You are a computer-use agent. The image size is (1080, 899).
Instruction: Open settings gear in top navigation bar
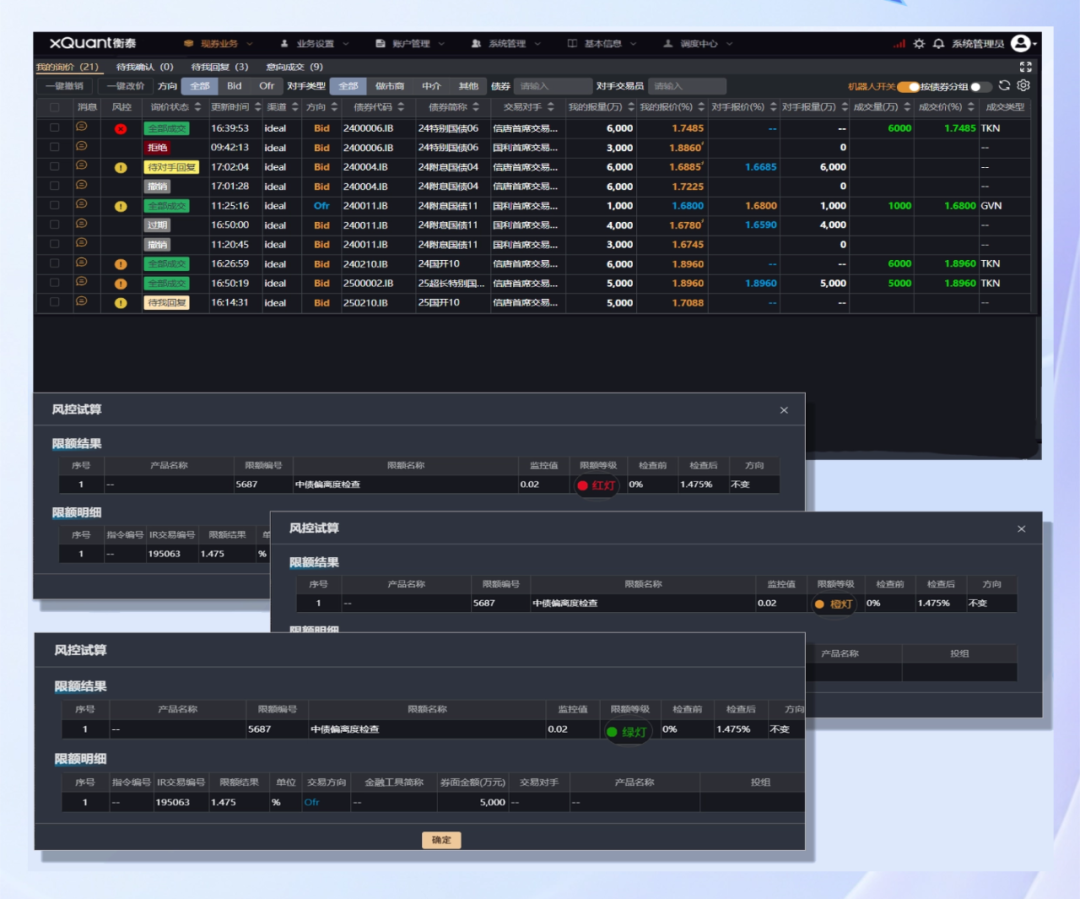pyautogui.click(x=919, y=44)
